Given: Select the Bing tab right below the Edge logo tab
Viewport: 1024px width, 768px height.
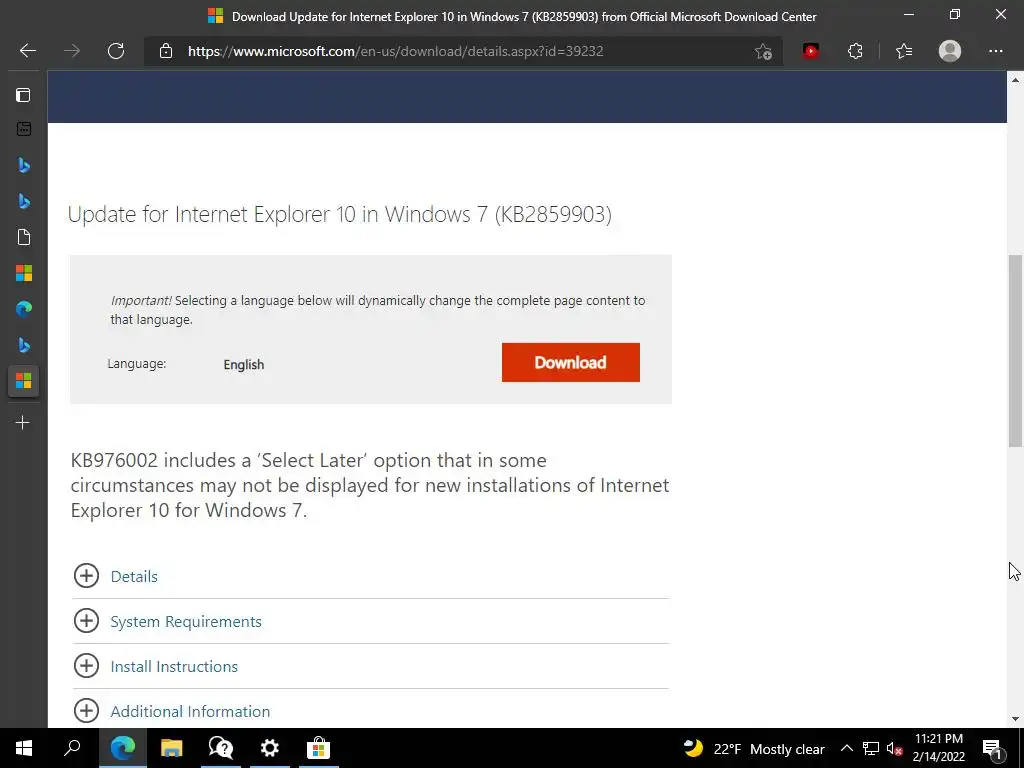Looking at the screenshot, I should [24, 344].
